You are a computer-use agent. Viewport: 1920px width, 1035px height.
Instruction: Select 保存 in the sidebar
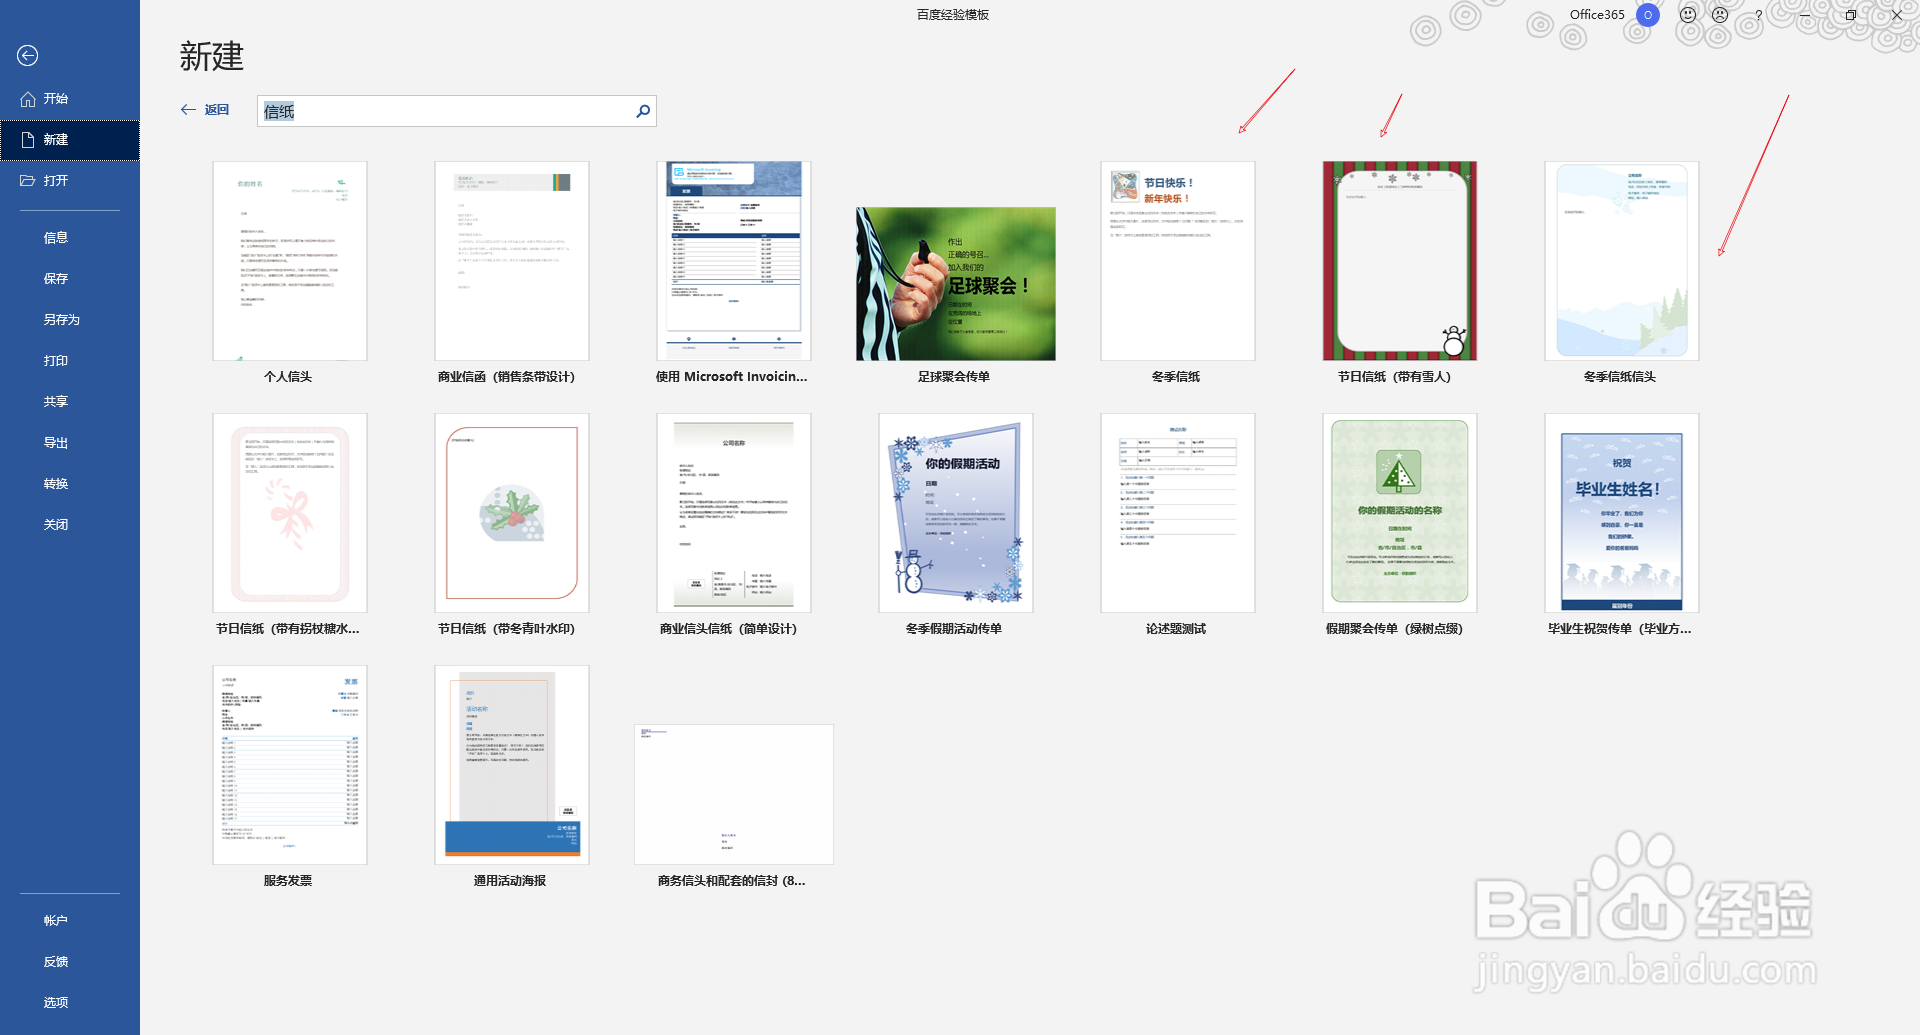pyautogui.click(x=56, y=279)
